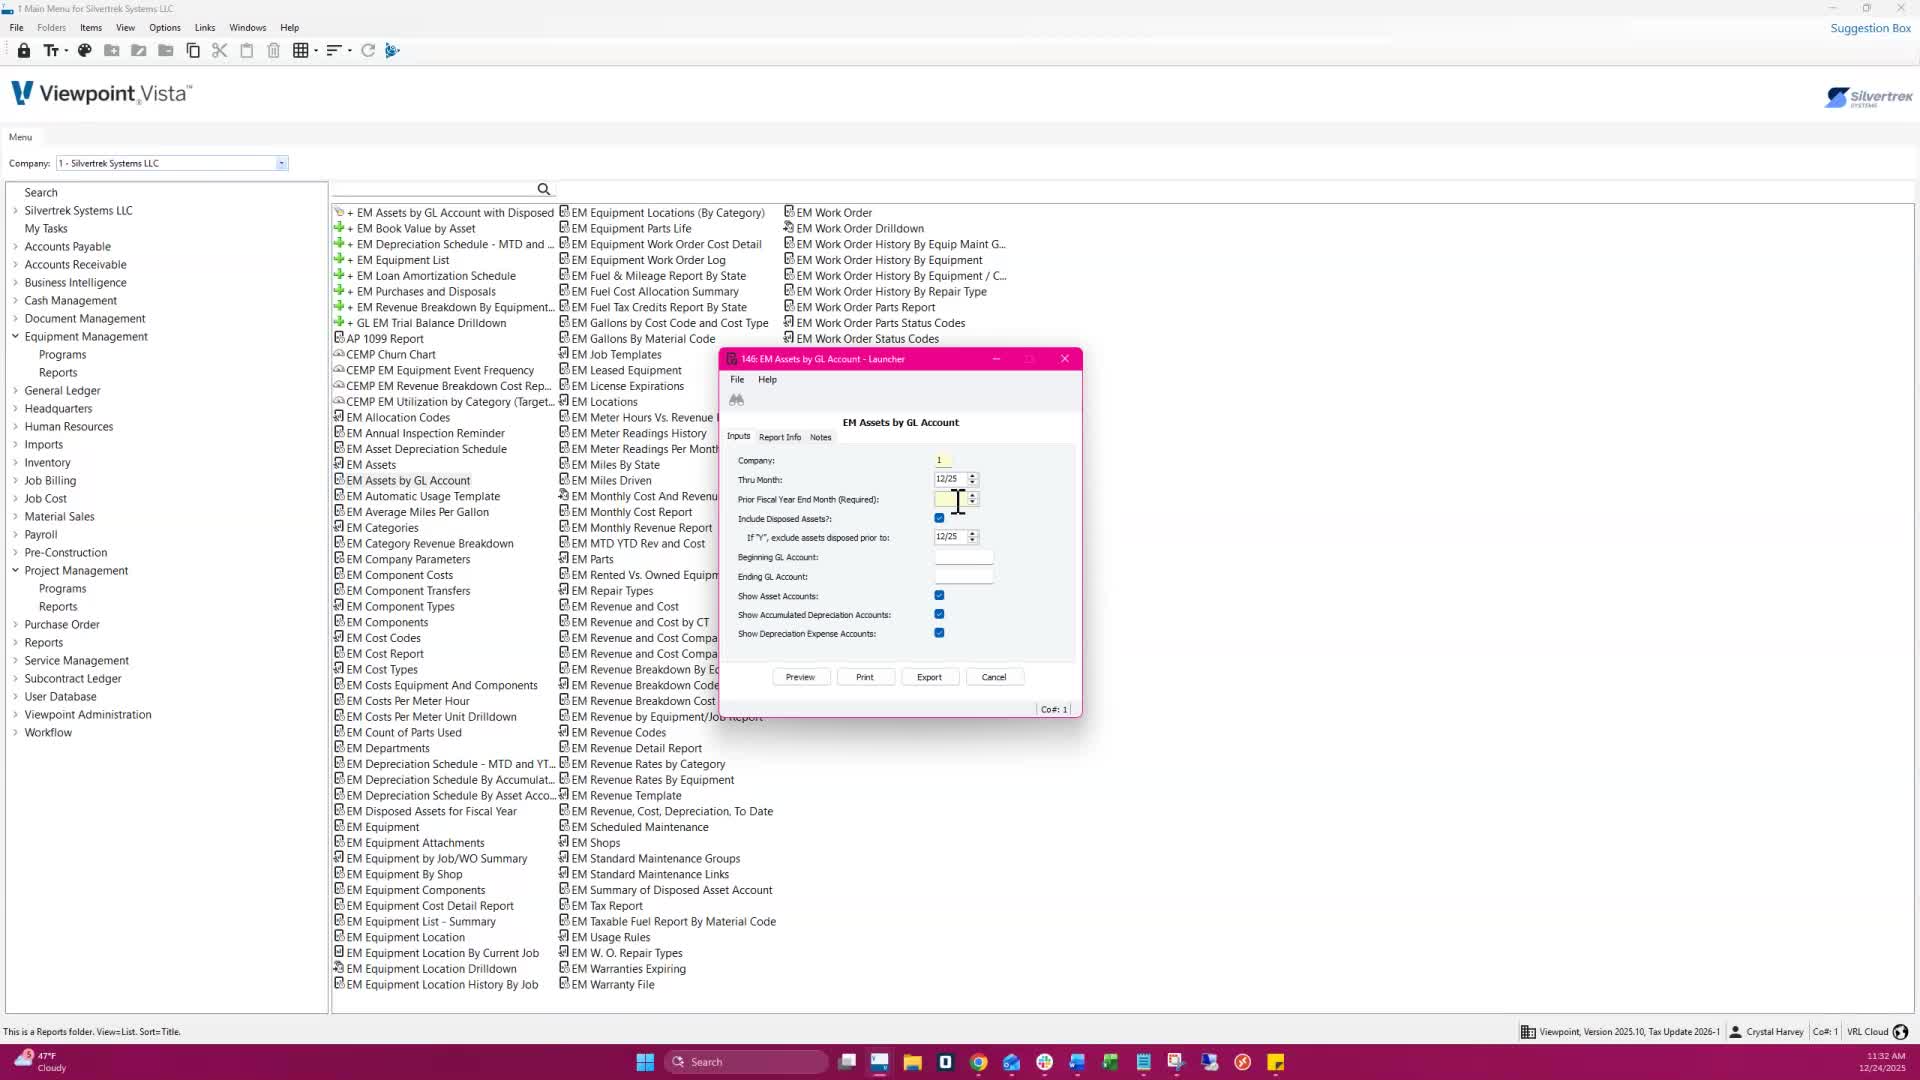Expand the Accounts Payable tree node
1920x1080 pixels.
click(x=15, y=247)
